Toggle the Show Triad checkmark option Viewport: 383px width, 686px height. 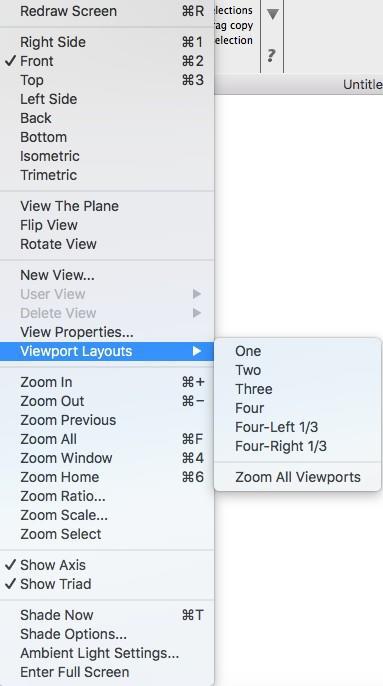(x=107, y=584)
